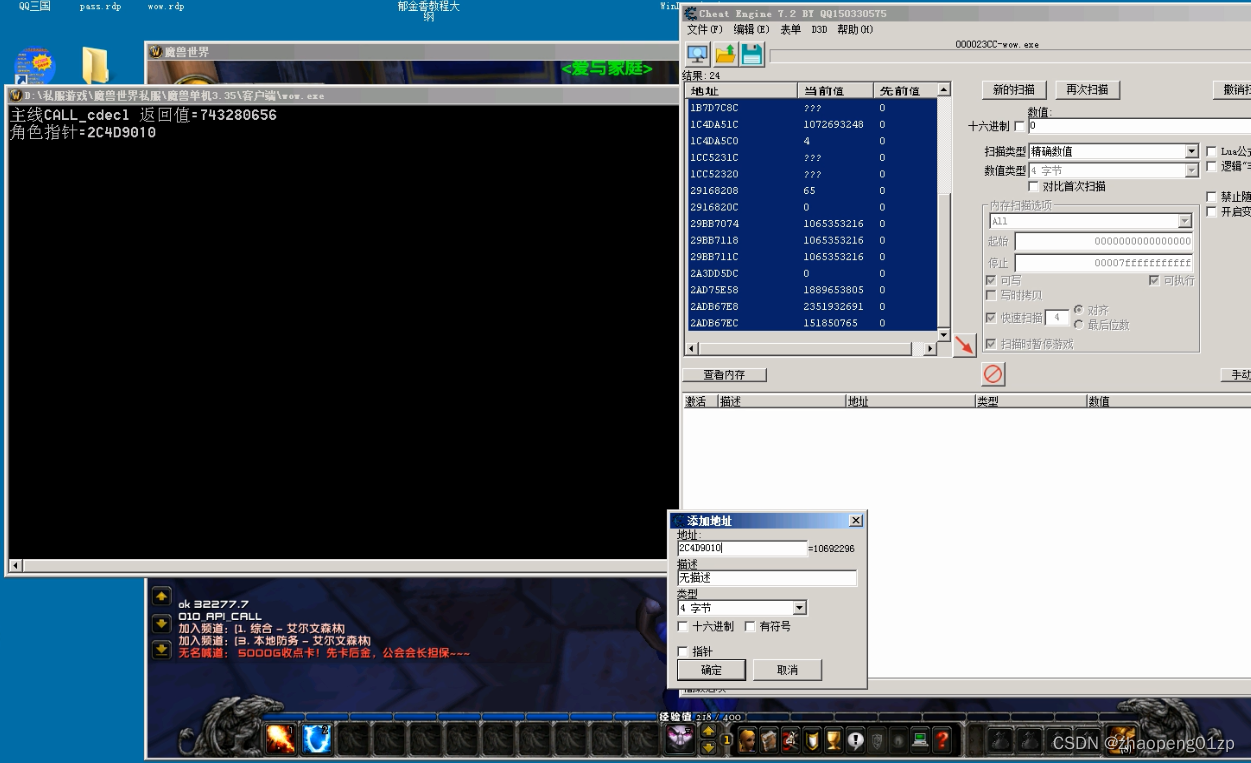Open the 编辑(E) menu
The width and height of the screenshot is (1251, 763).
coord(750,30)
